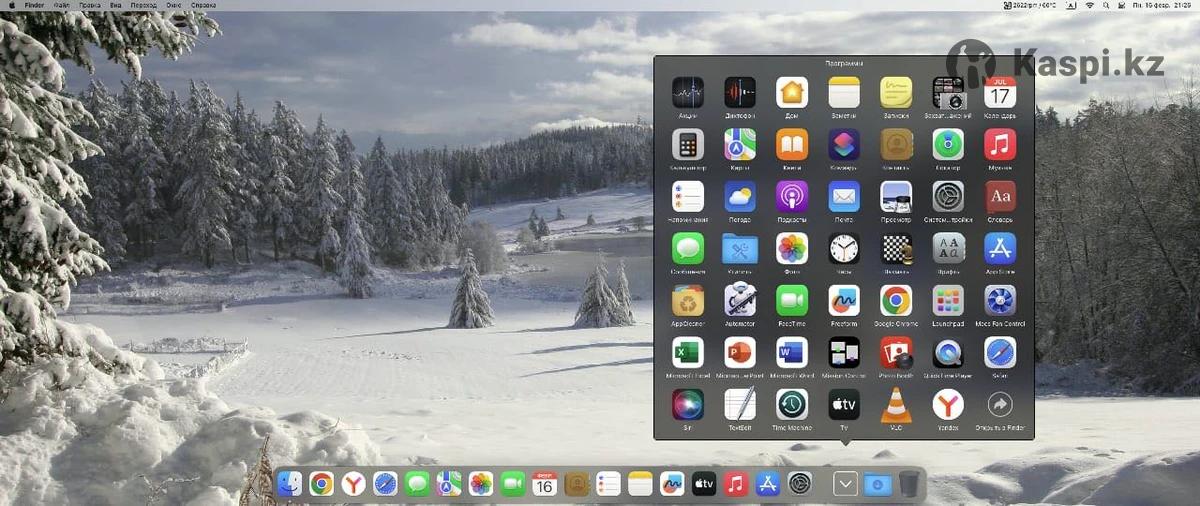Launch Microsoft PowerPoint from the grid
This screenshot has width=1200, height=506.
740,353
